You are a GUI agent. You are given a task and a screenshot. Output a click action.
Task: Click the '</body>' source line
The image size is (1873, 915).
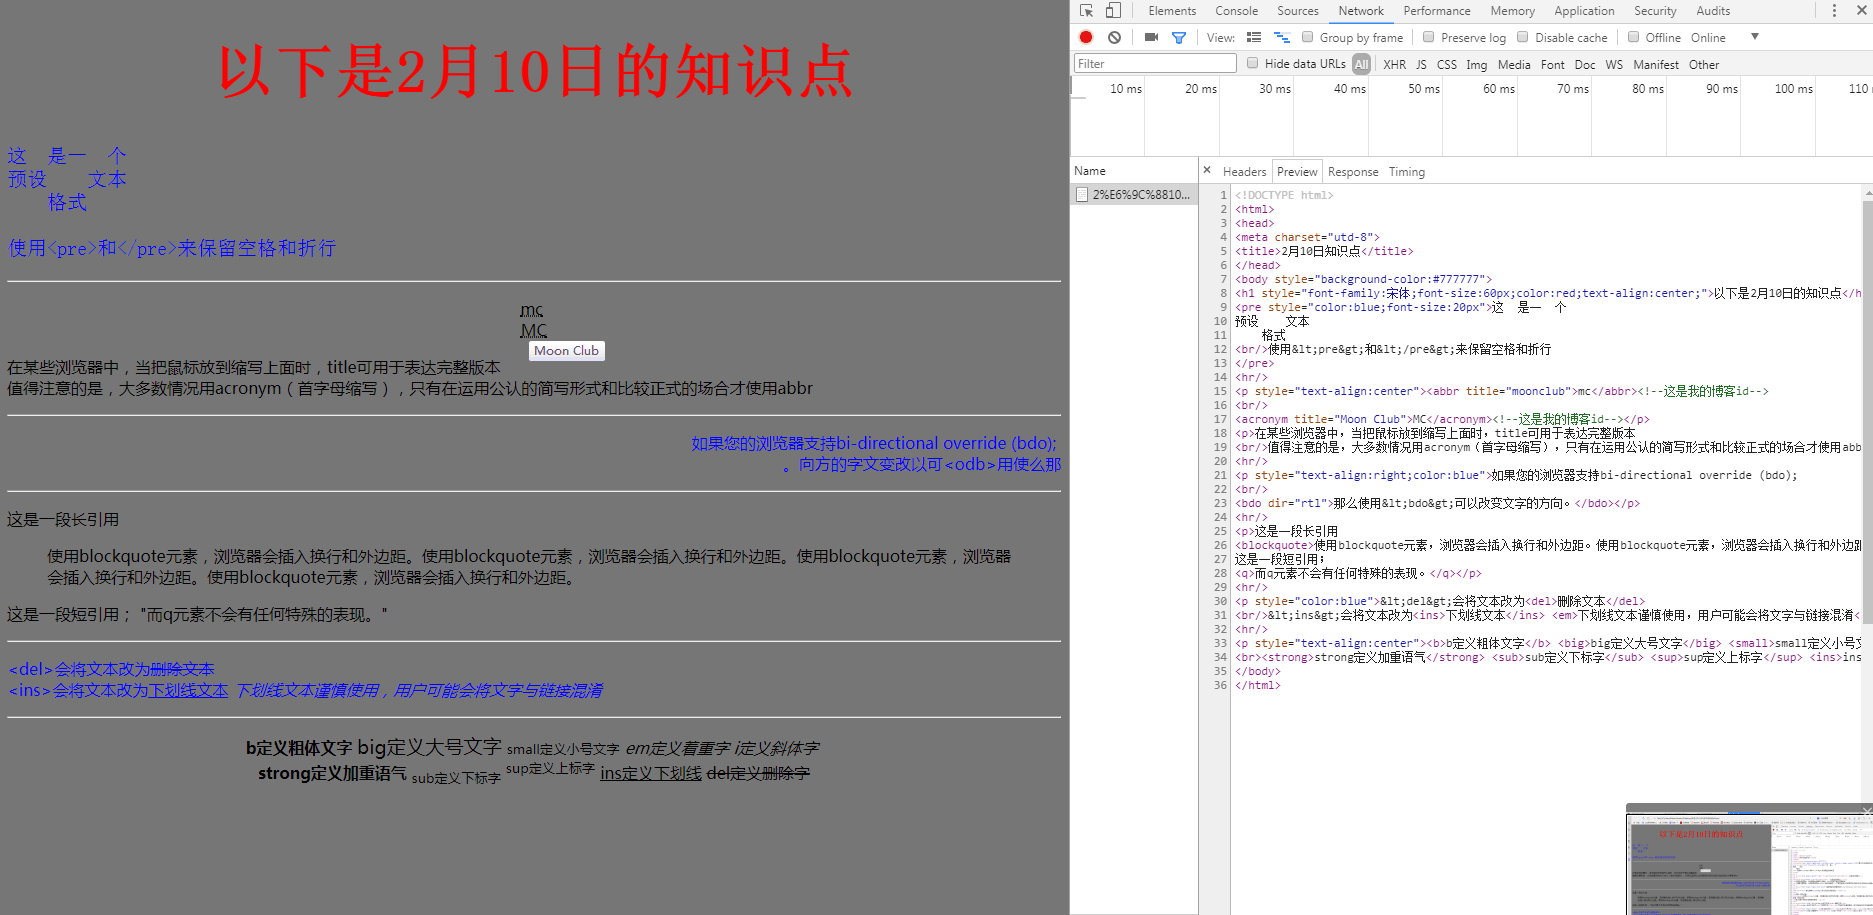point(1257,671)
